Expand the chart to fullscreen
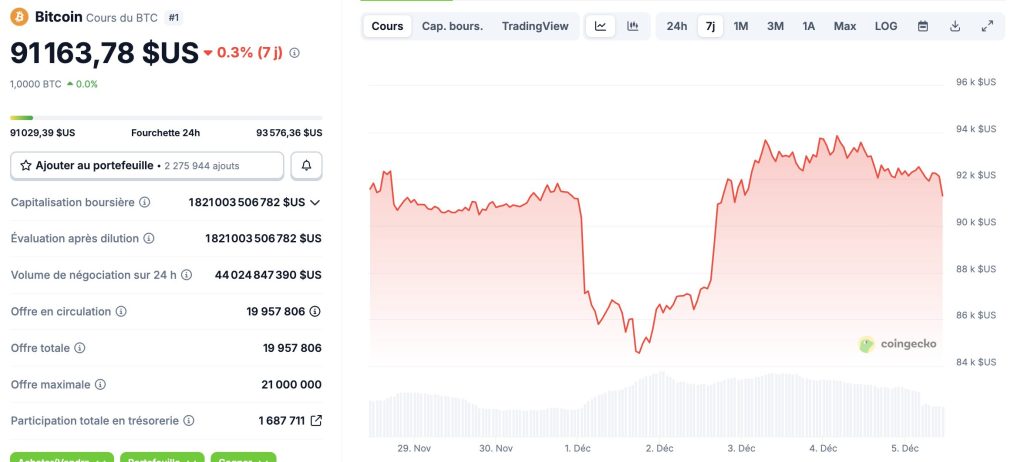The image size is (1024, 462). click(987, 26)
